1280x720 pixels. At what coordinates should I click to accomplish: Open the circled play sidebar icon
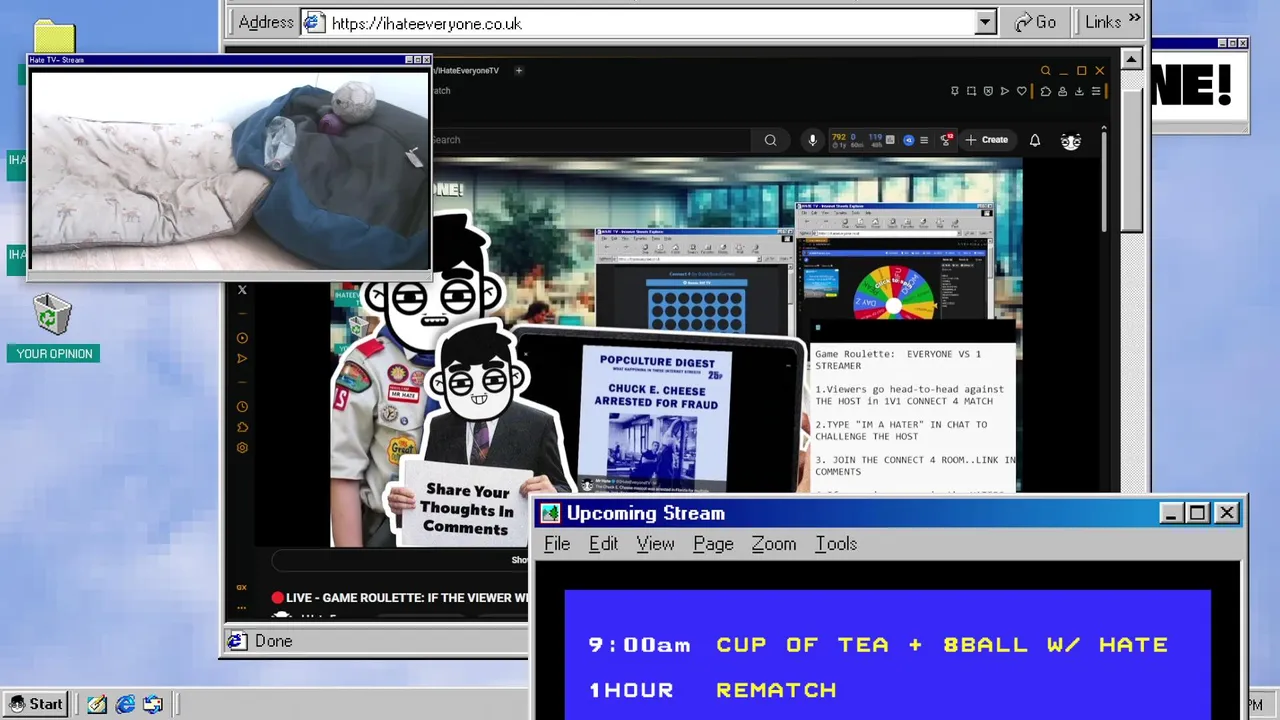point(242,338)
